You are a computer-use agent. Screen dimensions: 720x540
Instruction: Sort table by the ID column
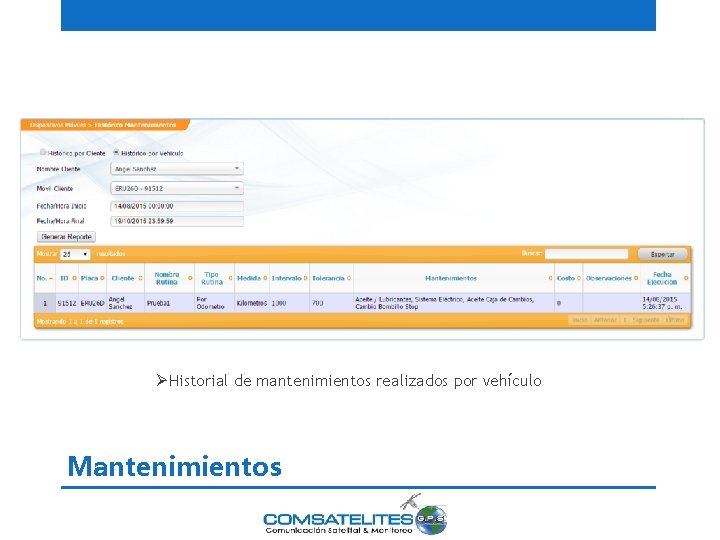(x=67, y=278)
